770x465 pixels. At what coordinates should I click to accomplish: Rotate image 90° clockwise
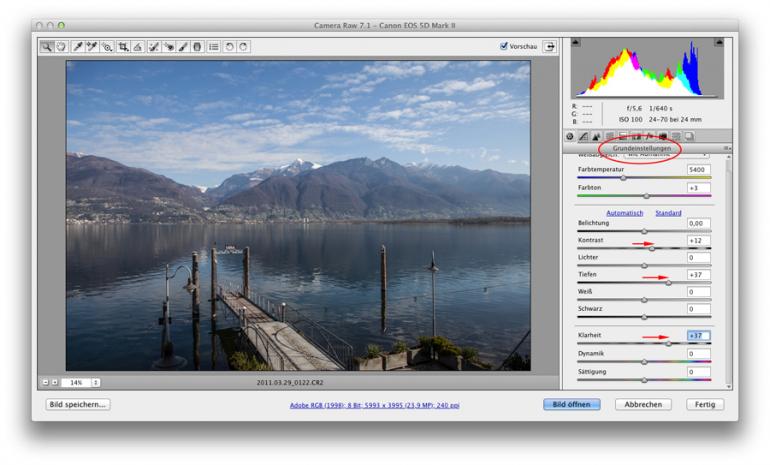point(244,47)
